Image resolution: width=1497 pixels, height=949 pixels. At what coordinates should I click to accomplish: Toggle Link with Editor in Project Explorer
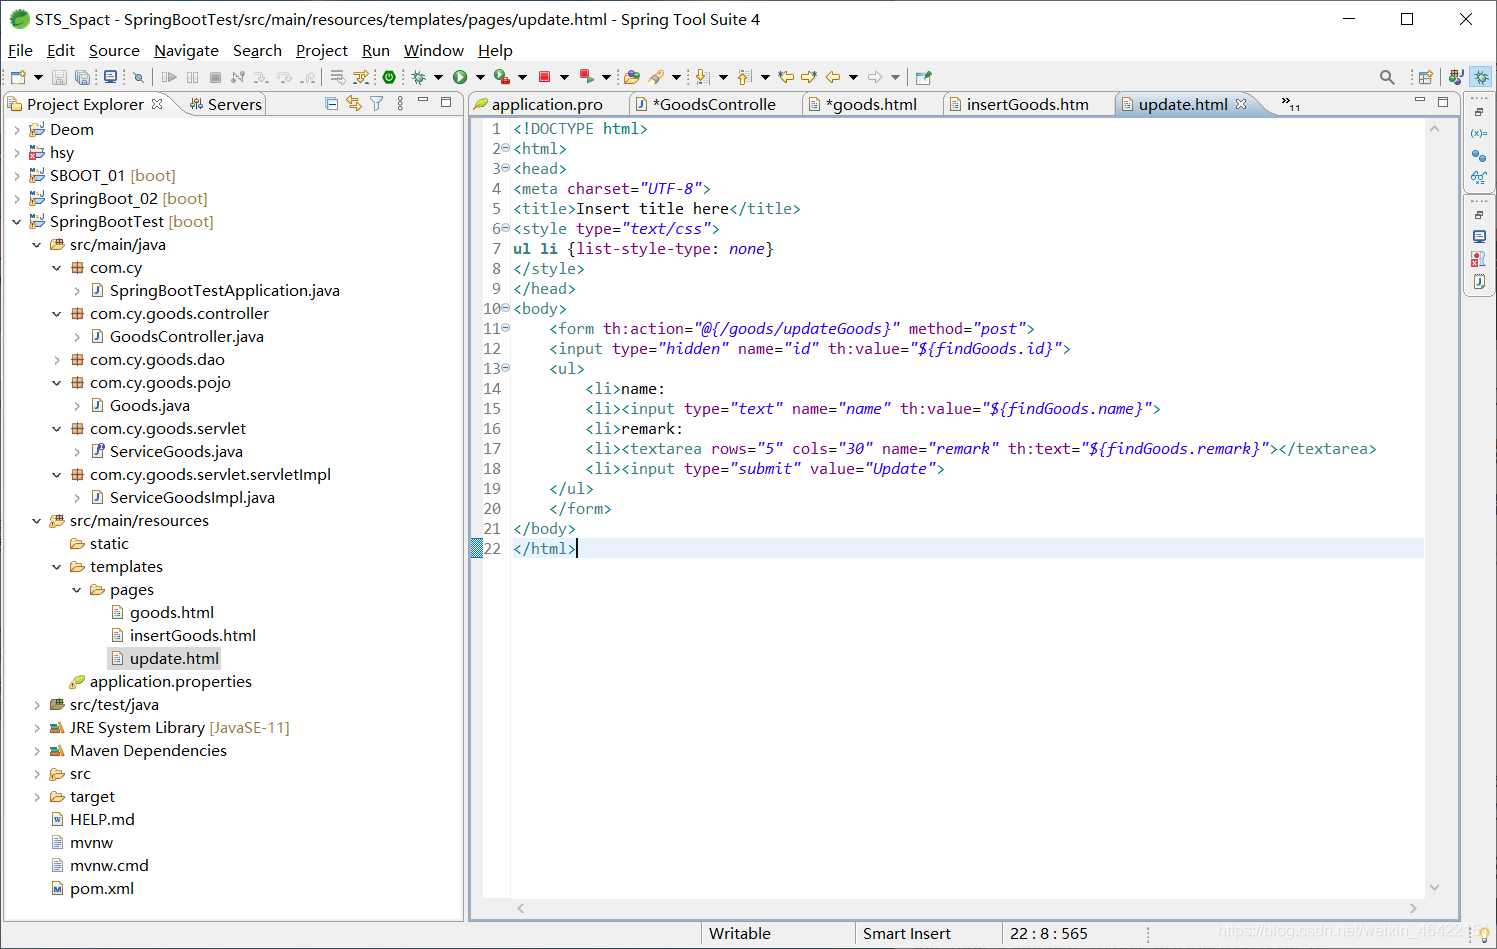click(x=354, y=103)
